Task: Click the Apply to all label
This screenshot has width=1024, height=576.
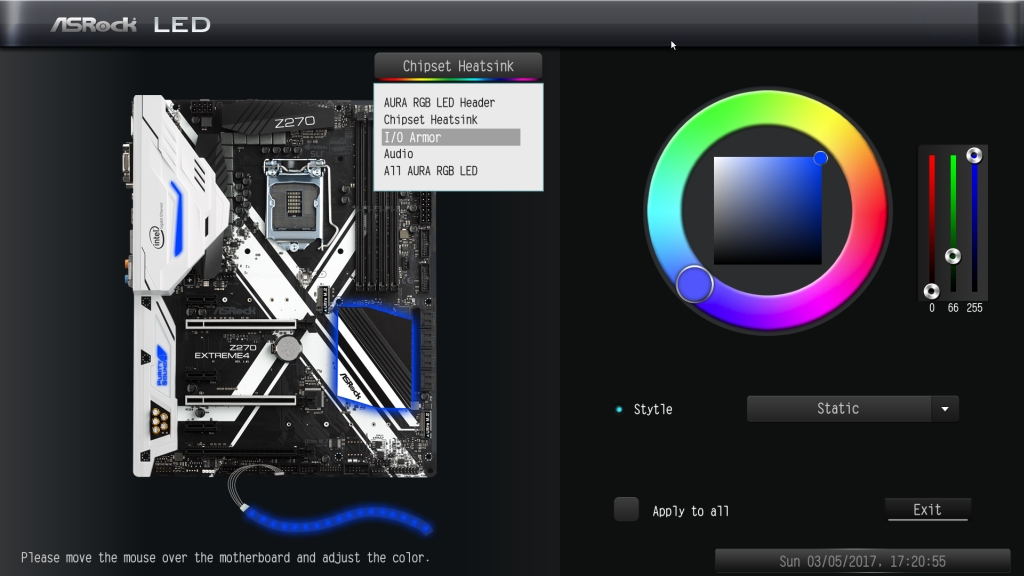Action: tap(690, 511)
